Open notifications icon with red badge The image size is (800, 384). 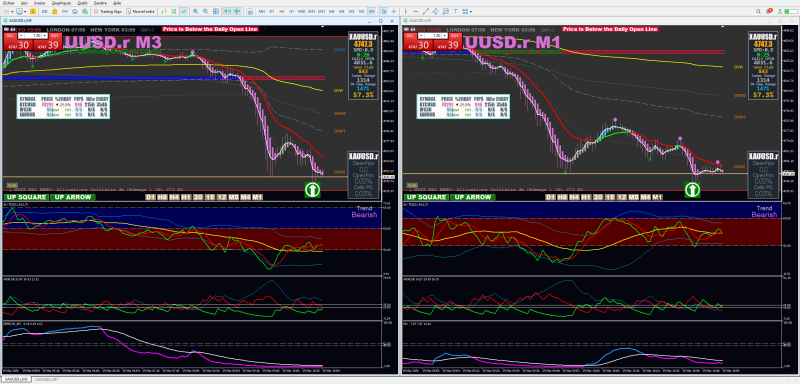769,11
